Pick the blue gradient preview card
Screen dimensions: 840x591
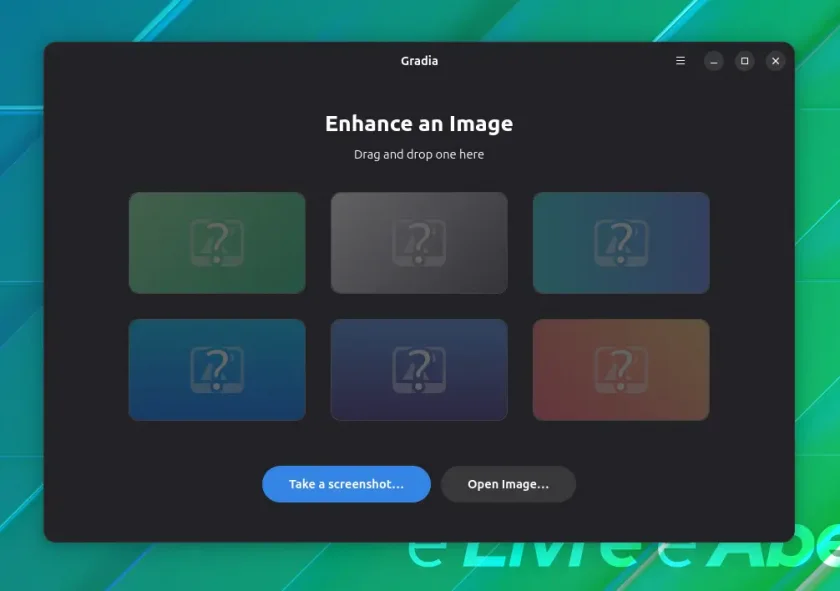[217, 370]
